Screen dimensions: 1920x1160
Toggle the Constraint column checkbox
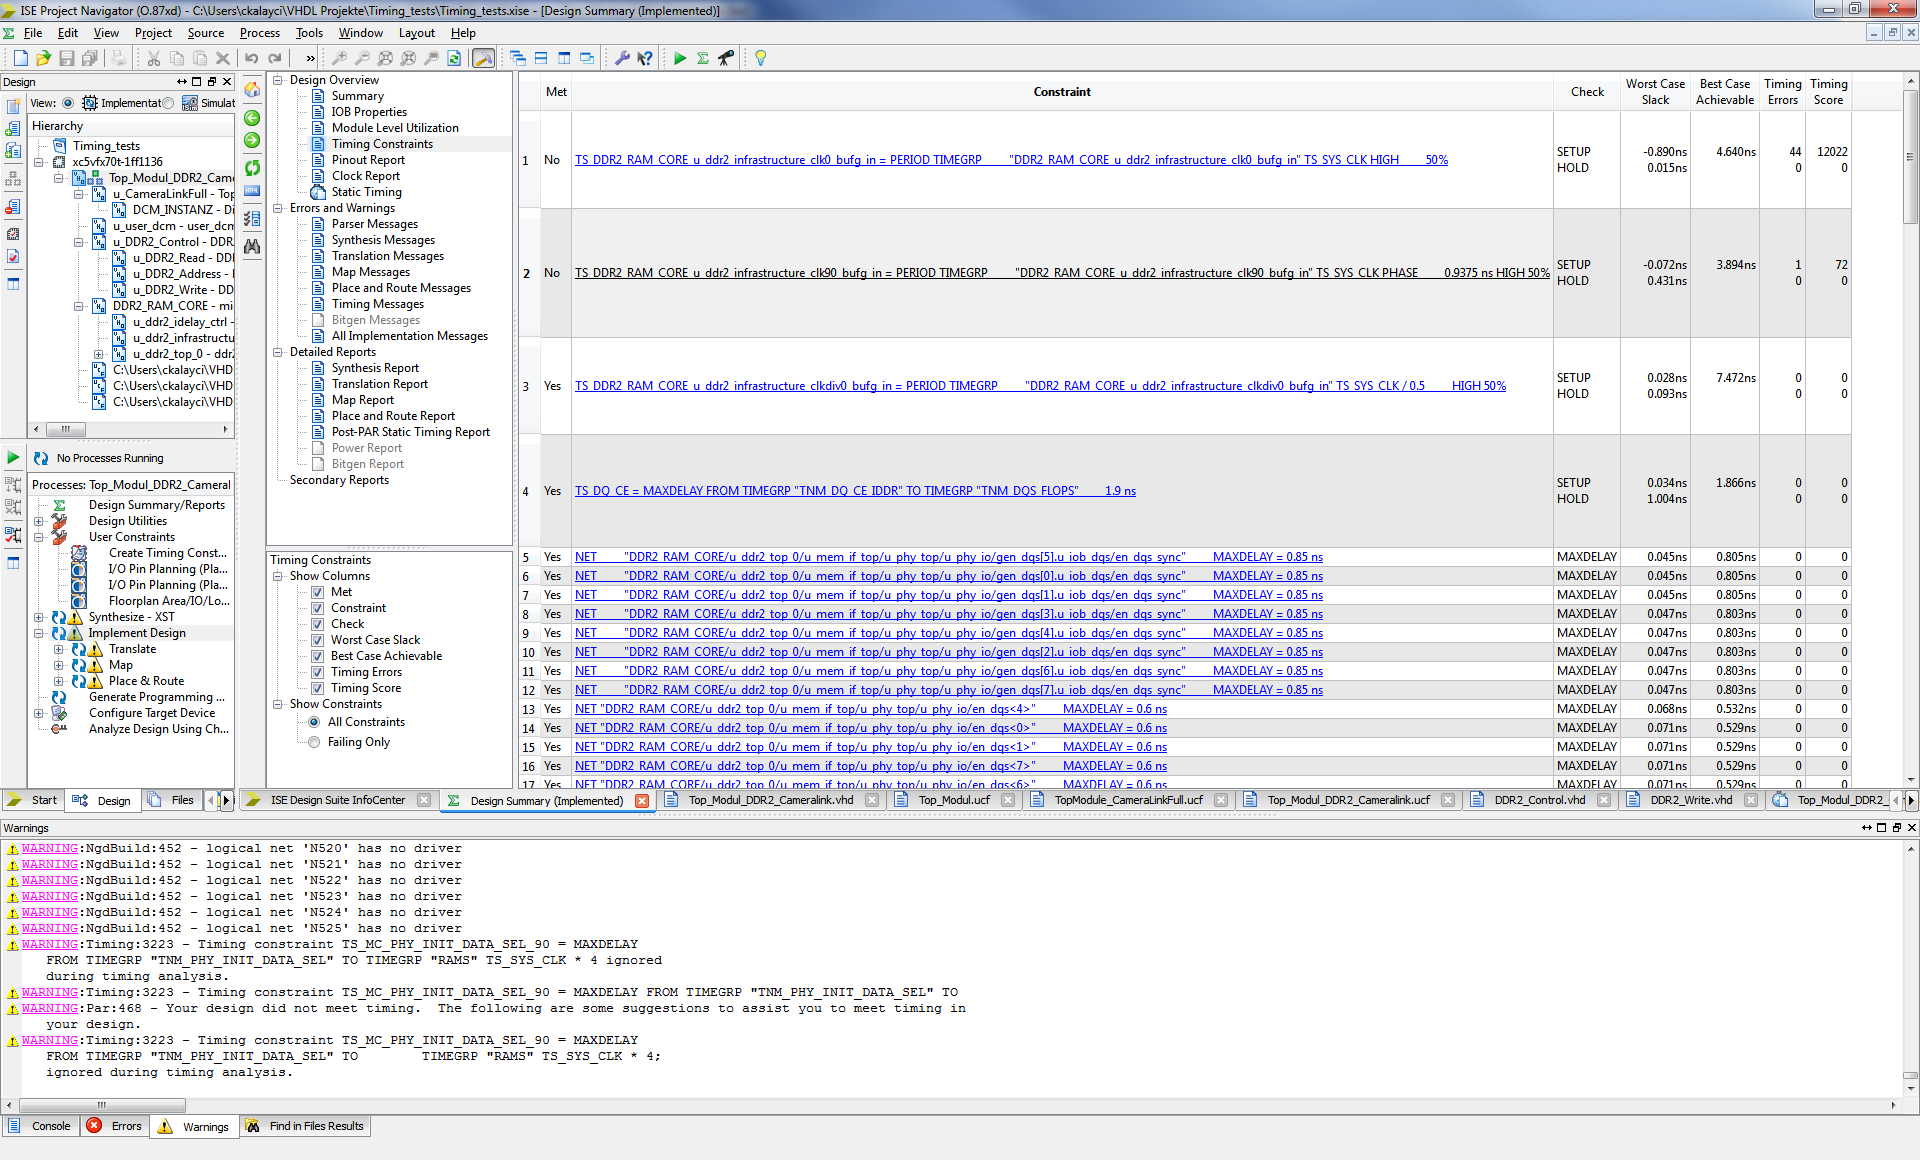point(317,608)
